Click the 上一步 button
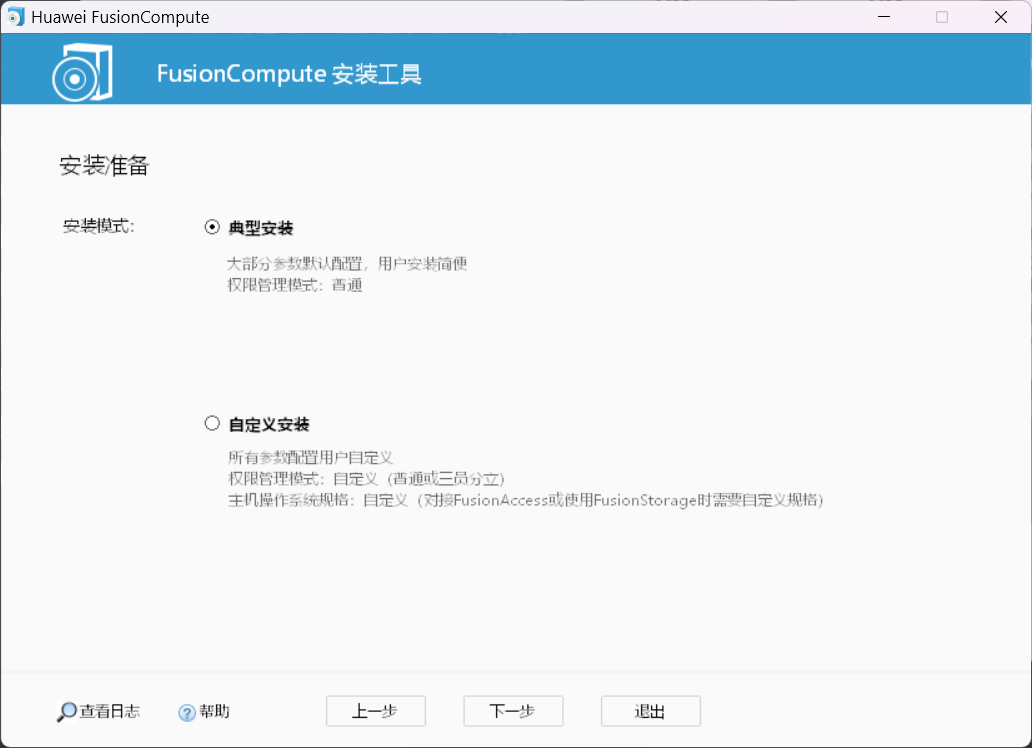 coord(376,711)
